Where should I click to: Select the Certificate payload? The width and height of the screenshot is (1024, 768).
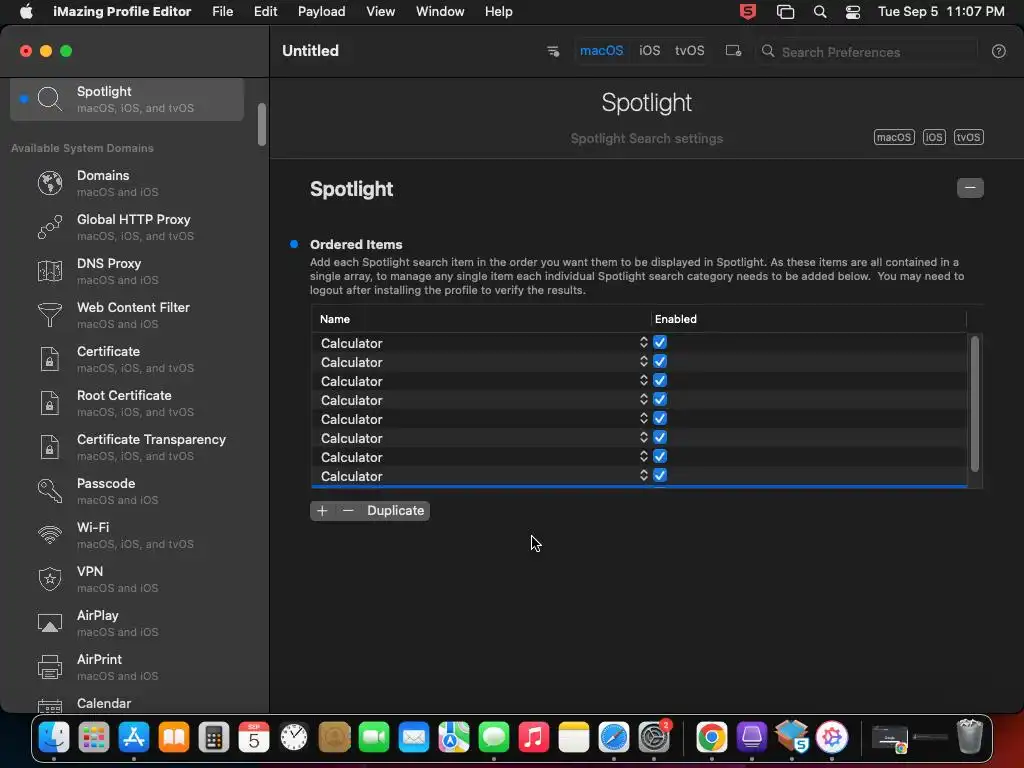[127, 359]
